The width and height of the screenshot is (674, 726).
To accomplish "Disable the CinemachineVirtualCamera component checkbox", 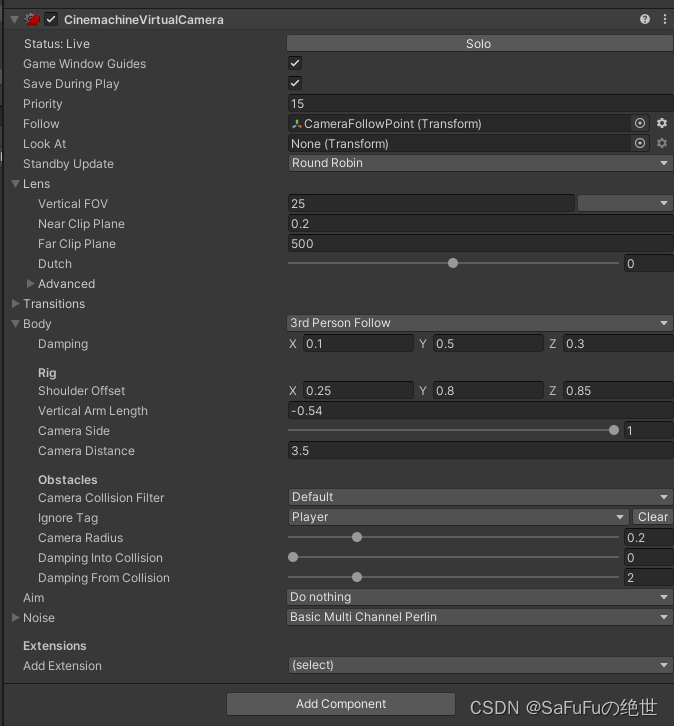I will click(51, 19).
